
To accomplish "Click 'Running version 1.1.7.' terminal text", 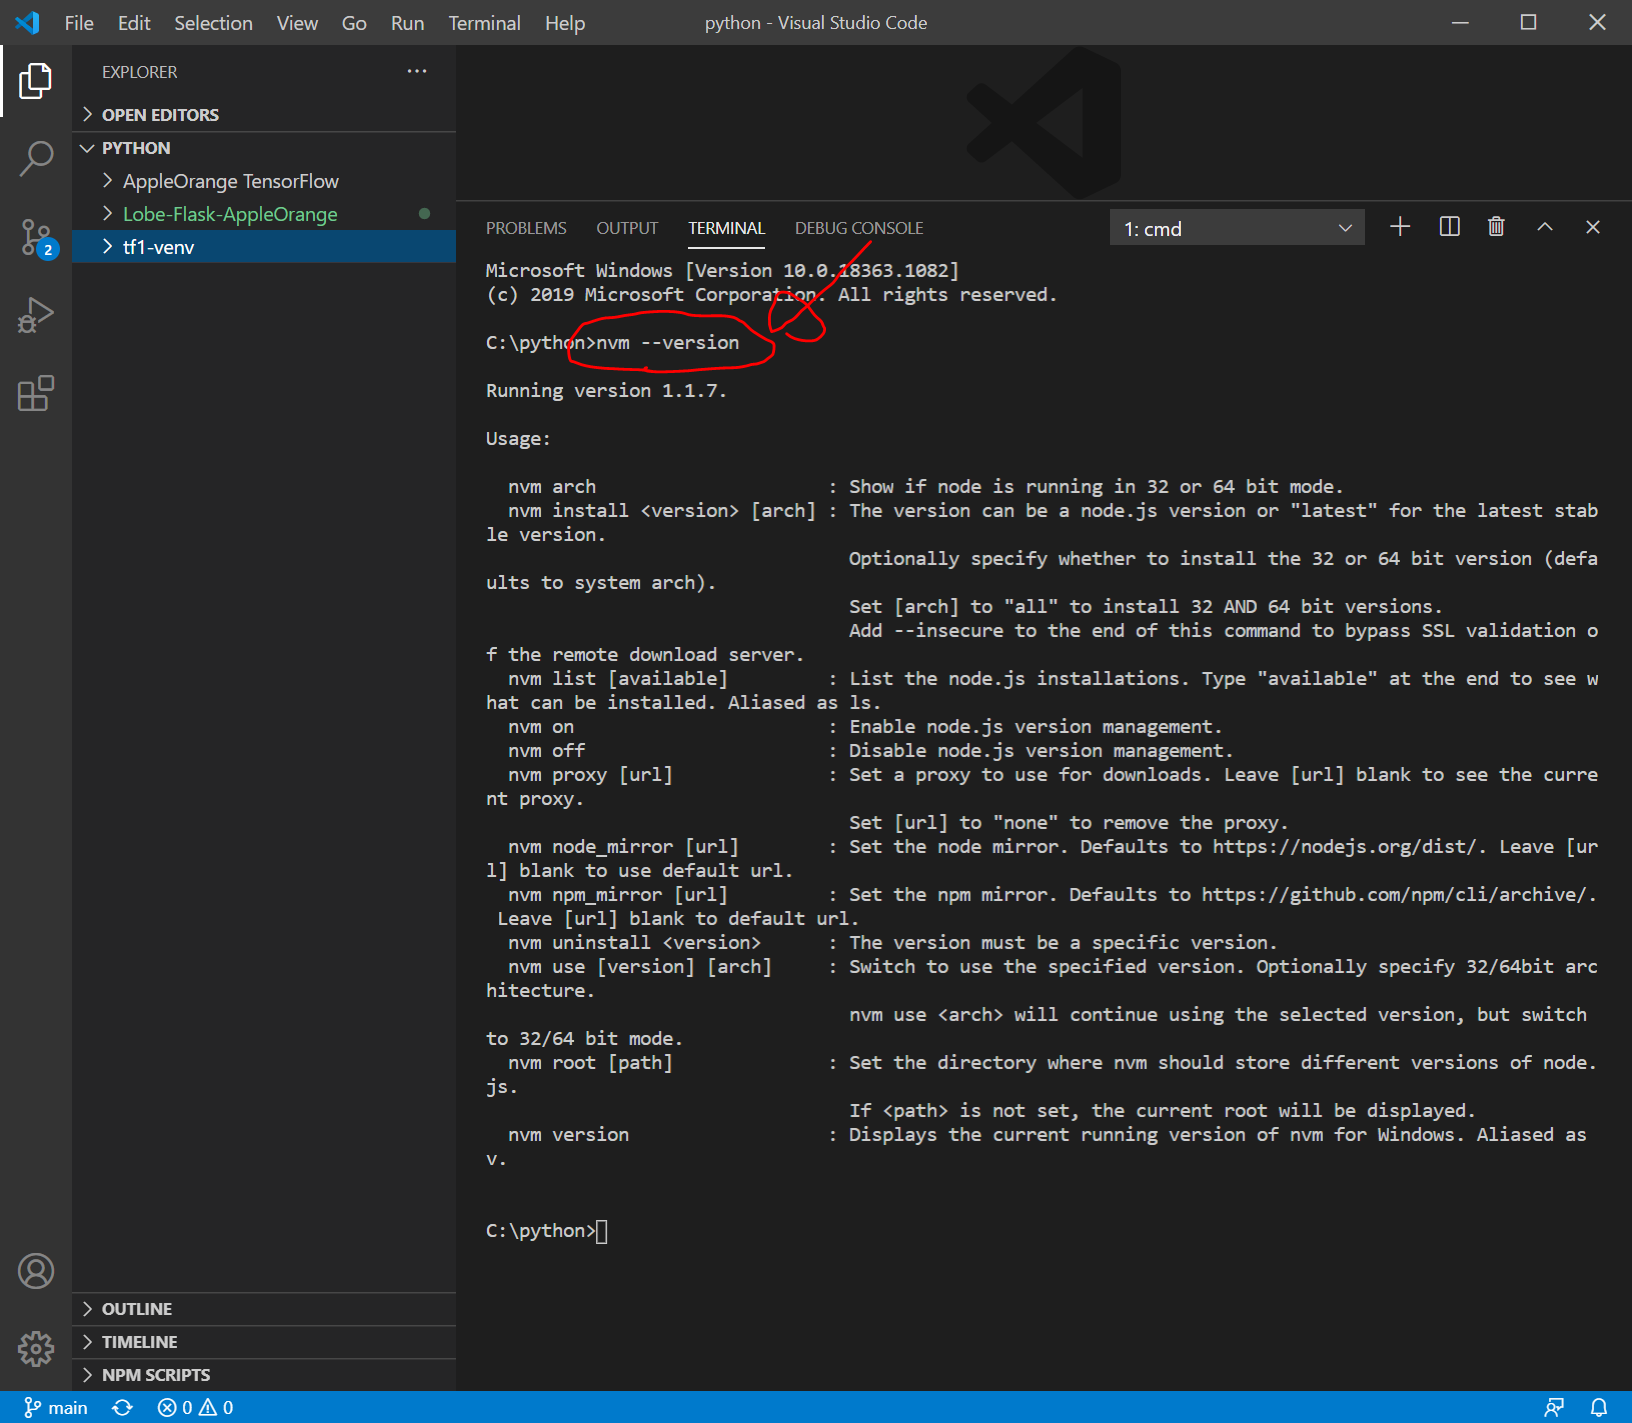I will click(606, 391).
